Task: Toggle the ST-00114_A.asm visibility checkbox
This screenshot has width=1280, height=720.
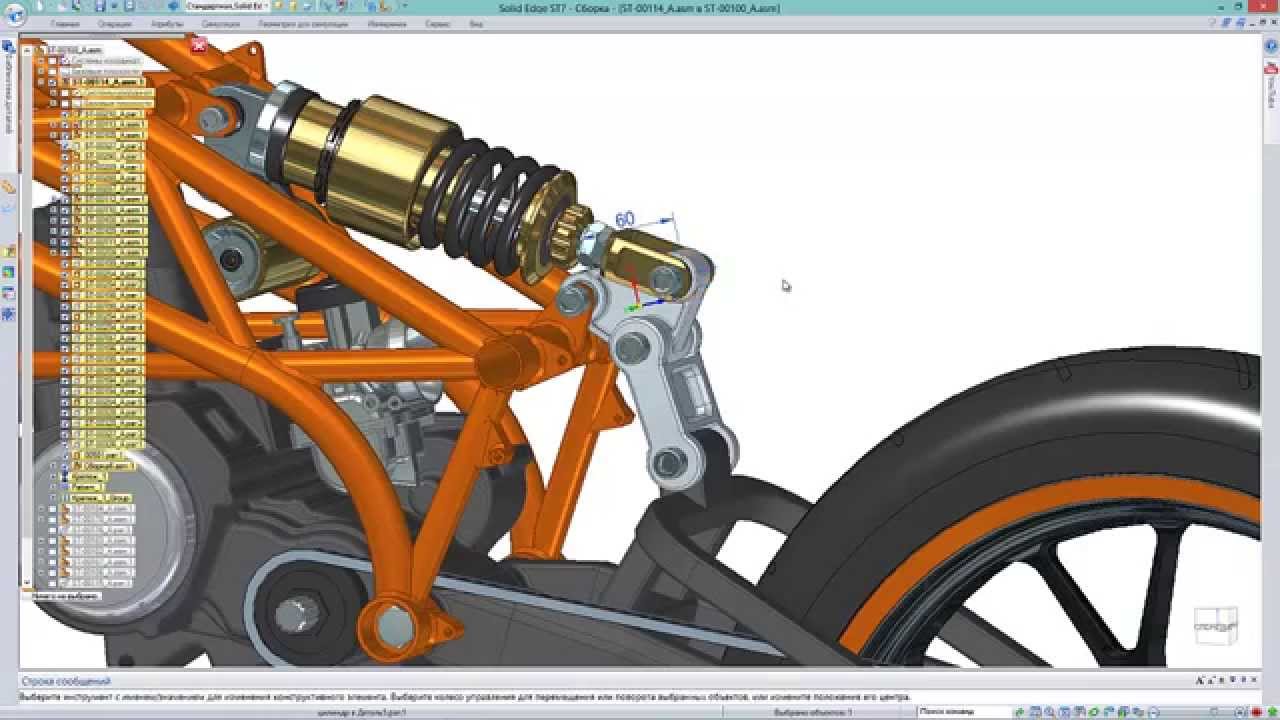Action: [52, 83]
